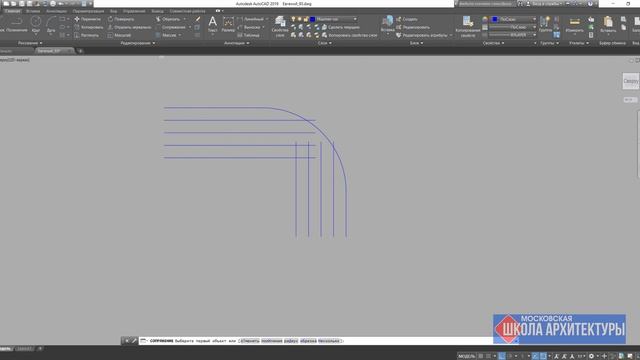Toggle layer lock padlock icon
640x360 pixels.
tap(306, 19)
